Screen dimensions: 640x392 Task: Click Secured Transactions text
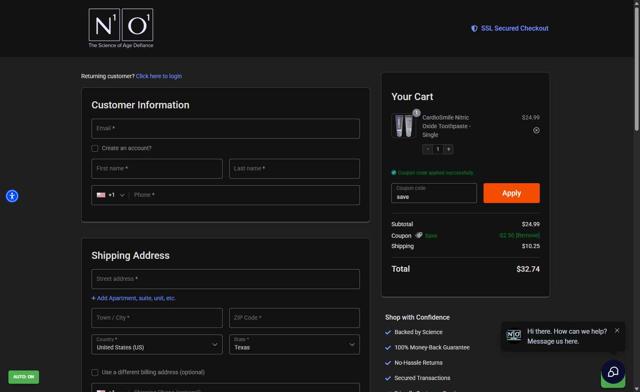pos(422,378)
